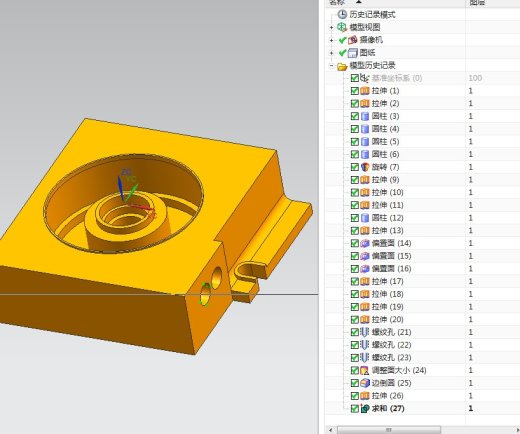Select the 基准坐标系 (0) row label

[x=397, y=78]
